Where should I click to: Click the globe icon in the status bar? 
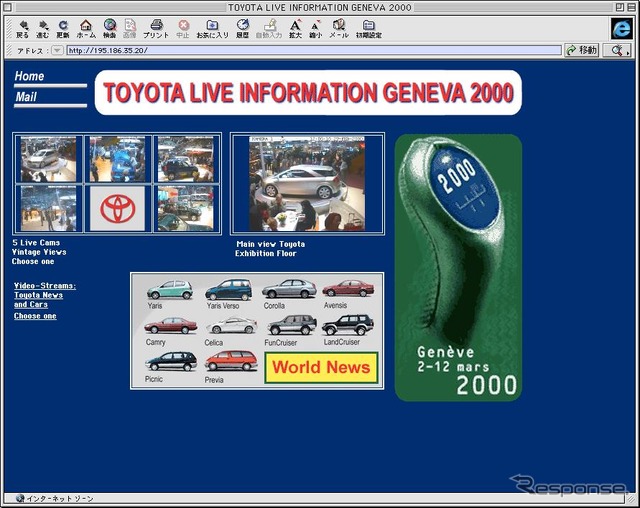click(x=20, y=498)
